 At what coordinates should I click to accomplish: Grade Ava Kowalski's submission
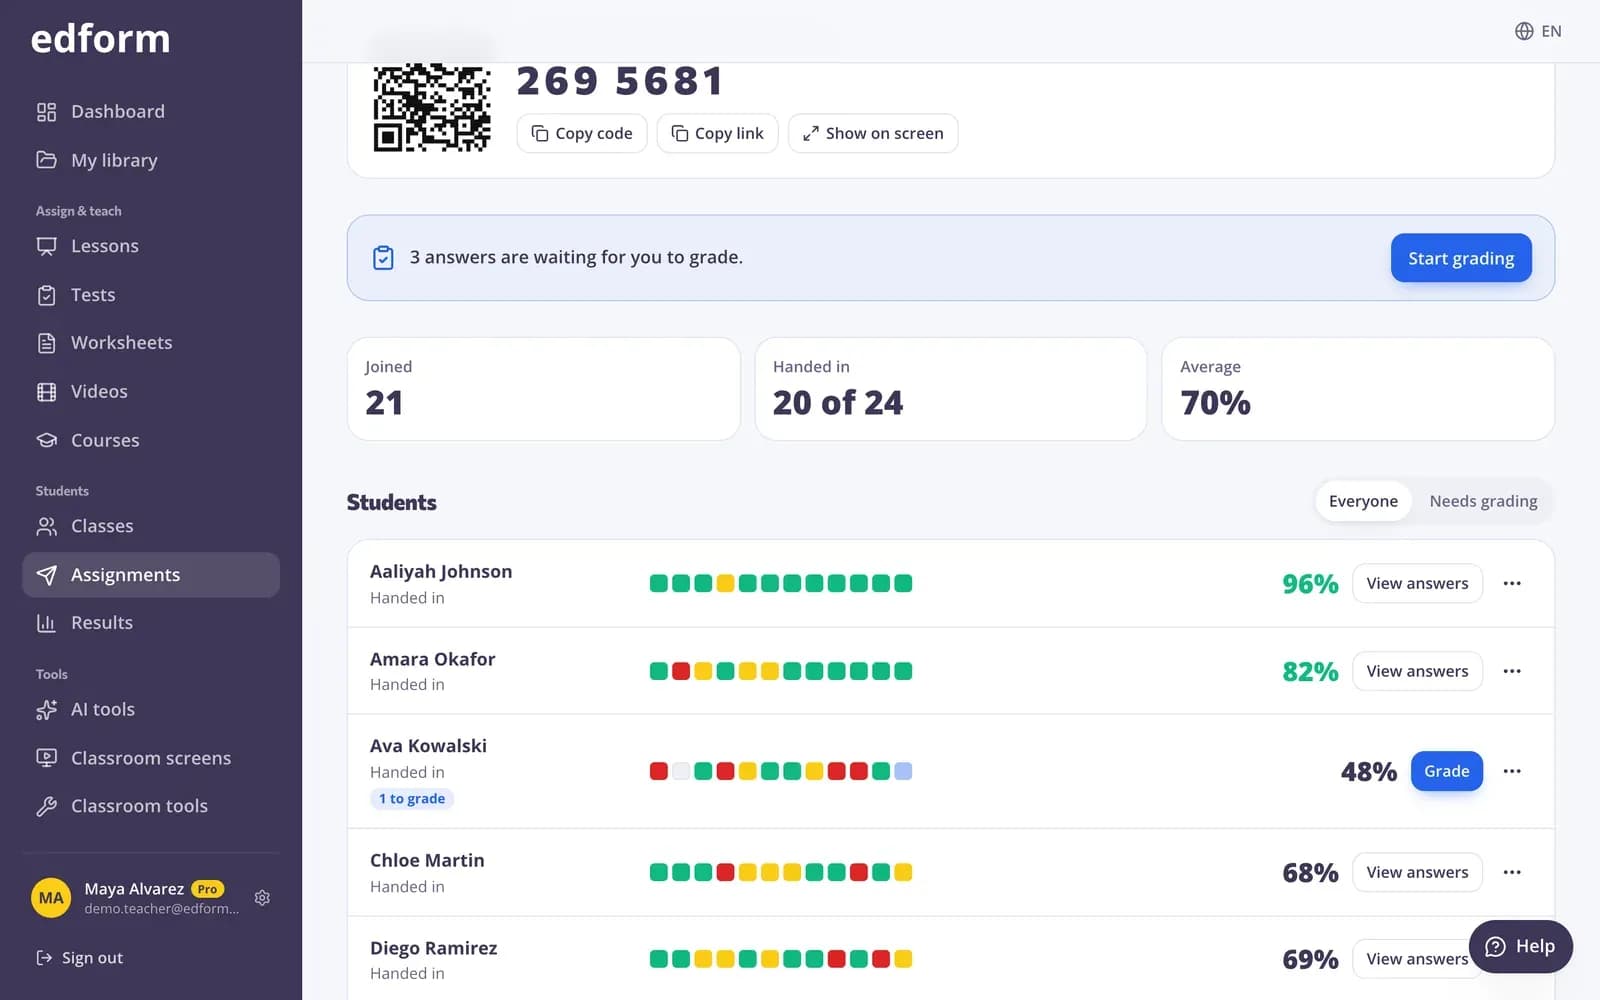[x=1446, y=771]
